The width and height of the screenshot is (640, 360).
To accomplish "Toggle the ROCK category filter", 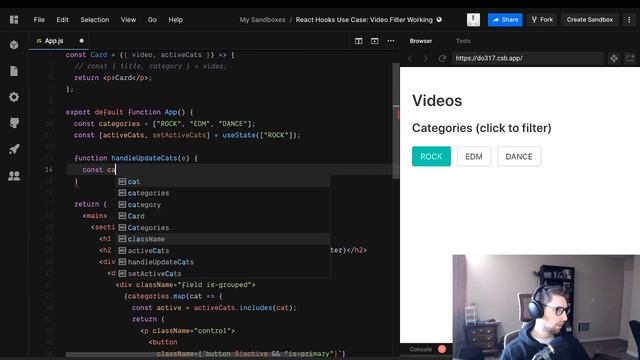I will click(x=431, y=156).
